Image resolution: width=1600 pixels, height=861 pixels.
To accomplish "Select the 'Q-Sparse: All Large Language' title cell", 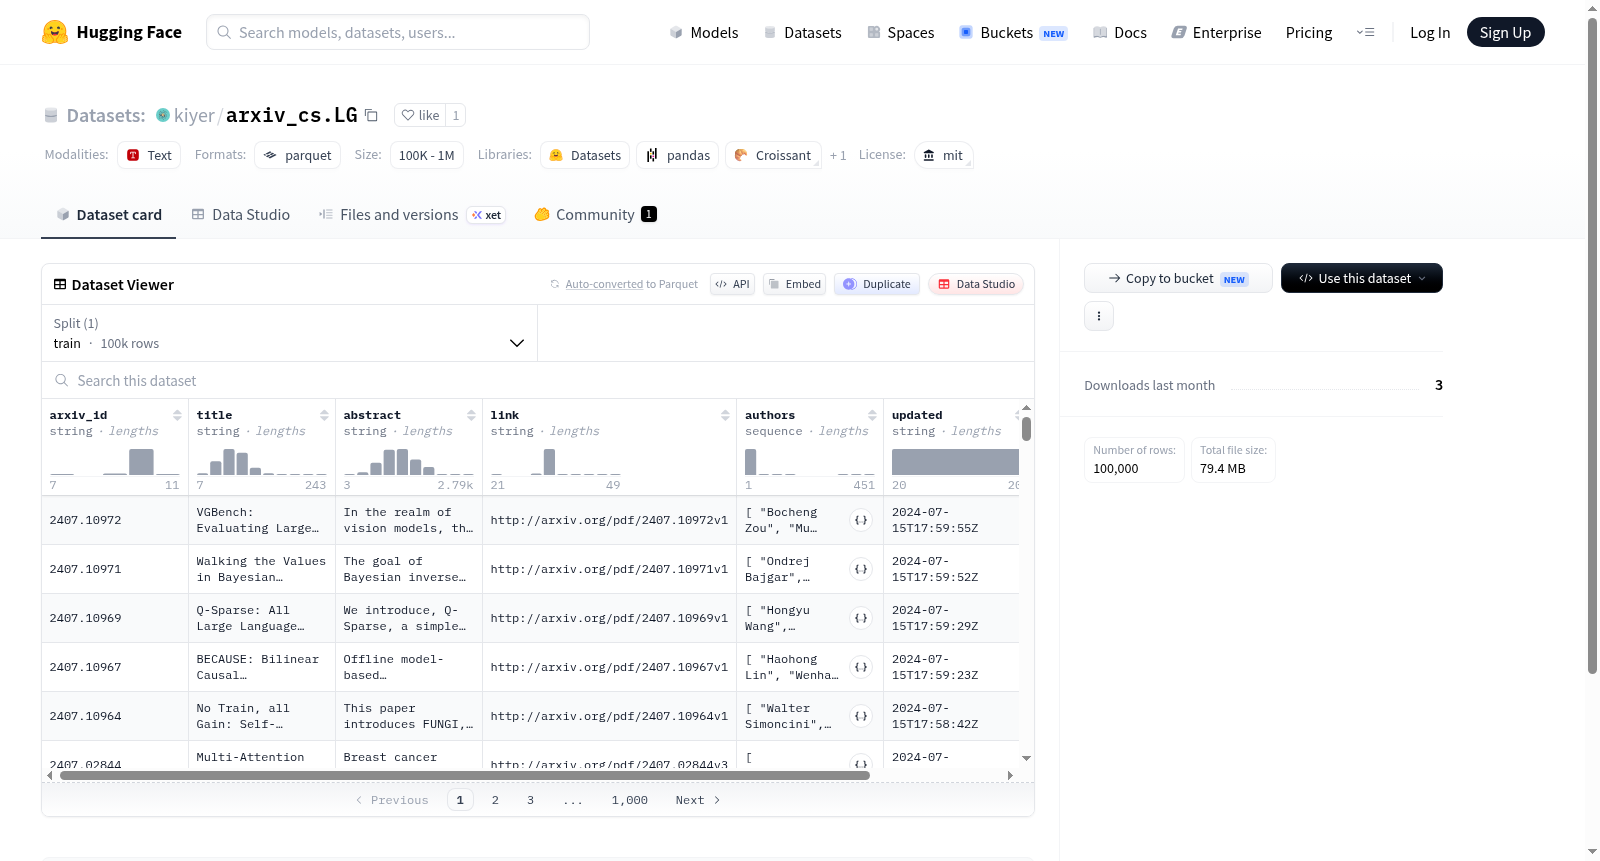I will 262,618.
